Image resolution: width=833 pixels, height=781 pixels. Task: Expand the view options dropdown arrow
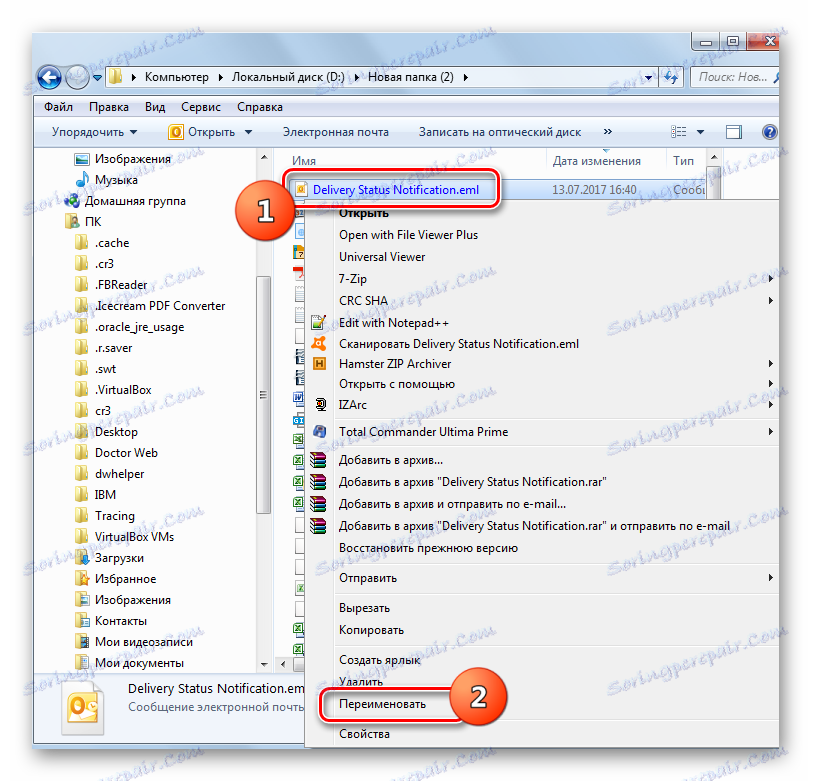pyautogui.click(x=700, y=132)
